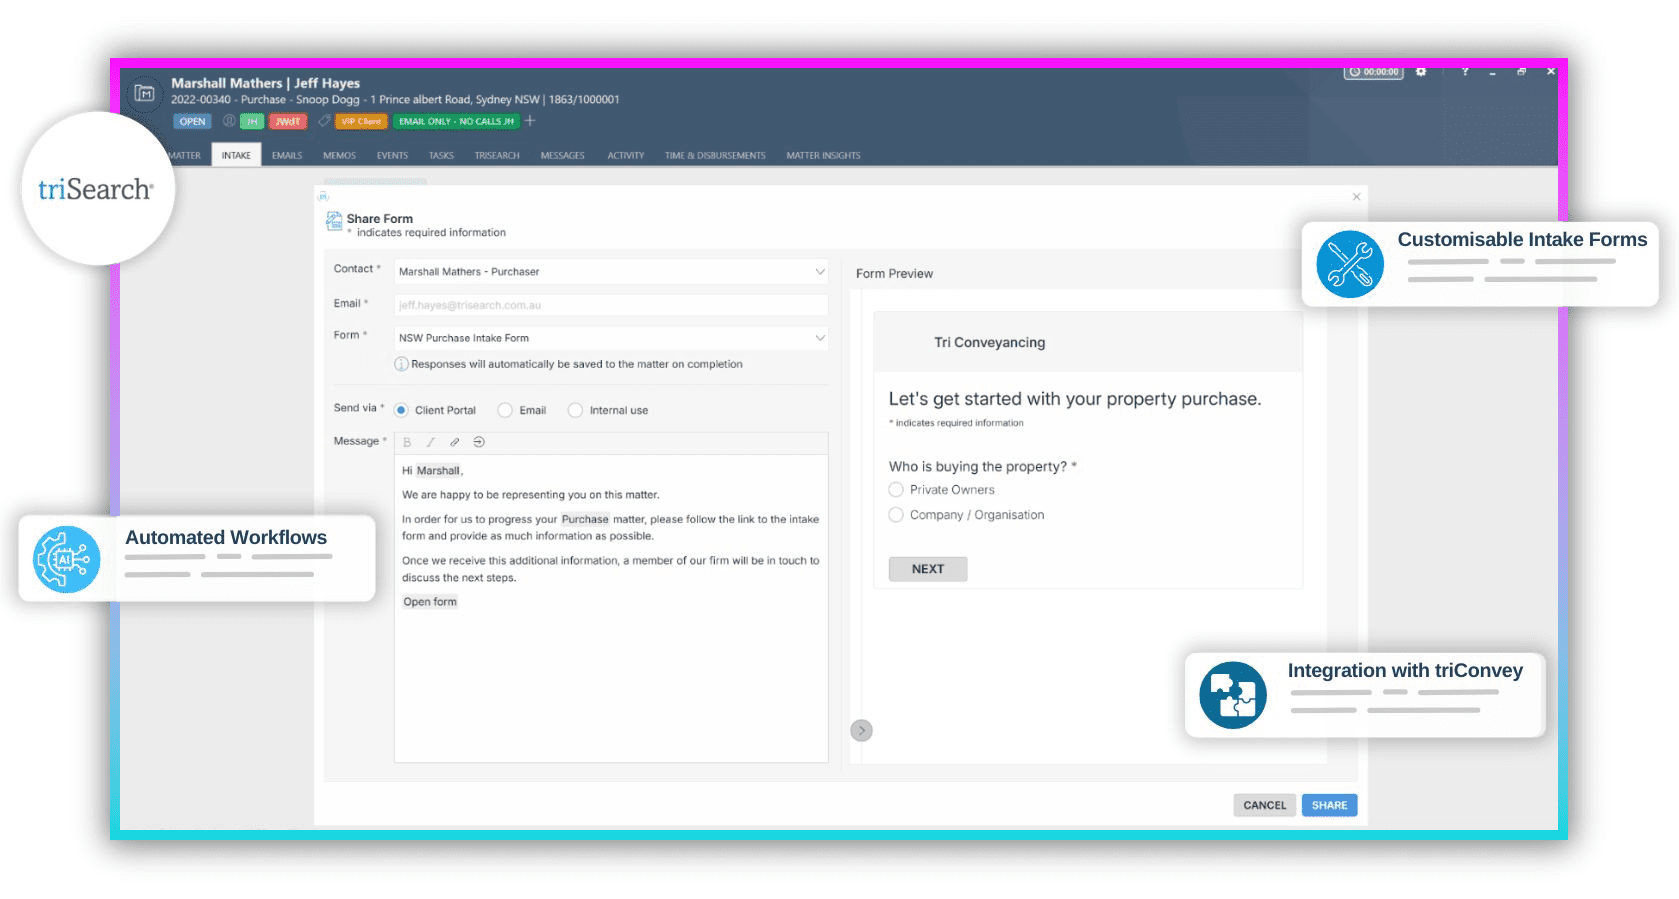This screenshot has height=899, width=1679.
Task: Click the info icon beside Responses notice
Action: pos(402,364)
